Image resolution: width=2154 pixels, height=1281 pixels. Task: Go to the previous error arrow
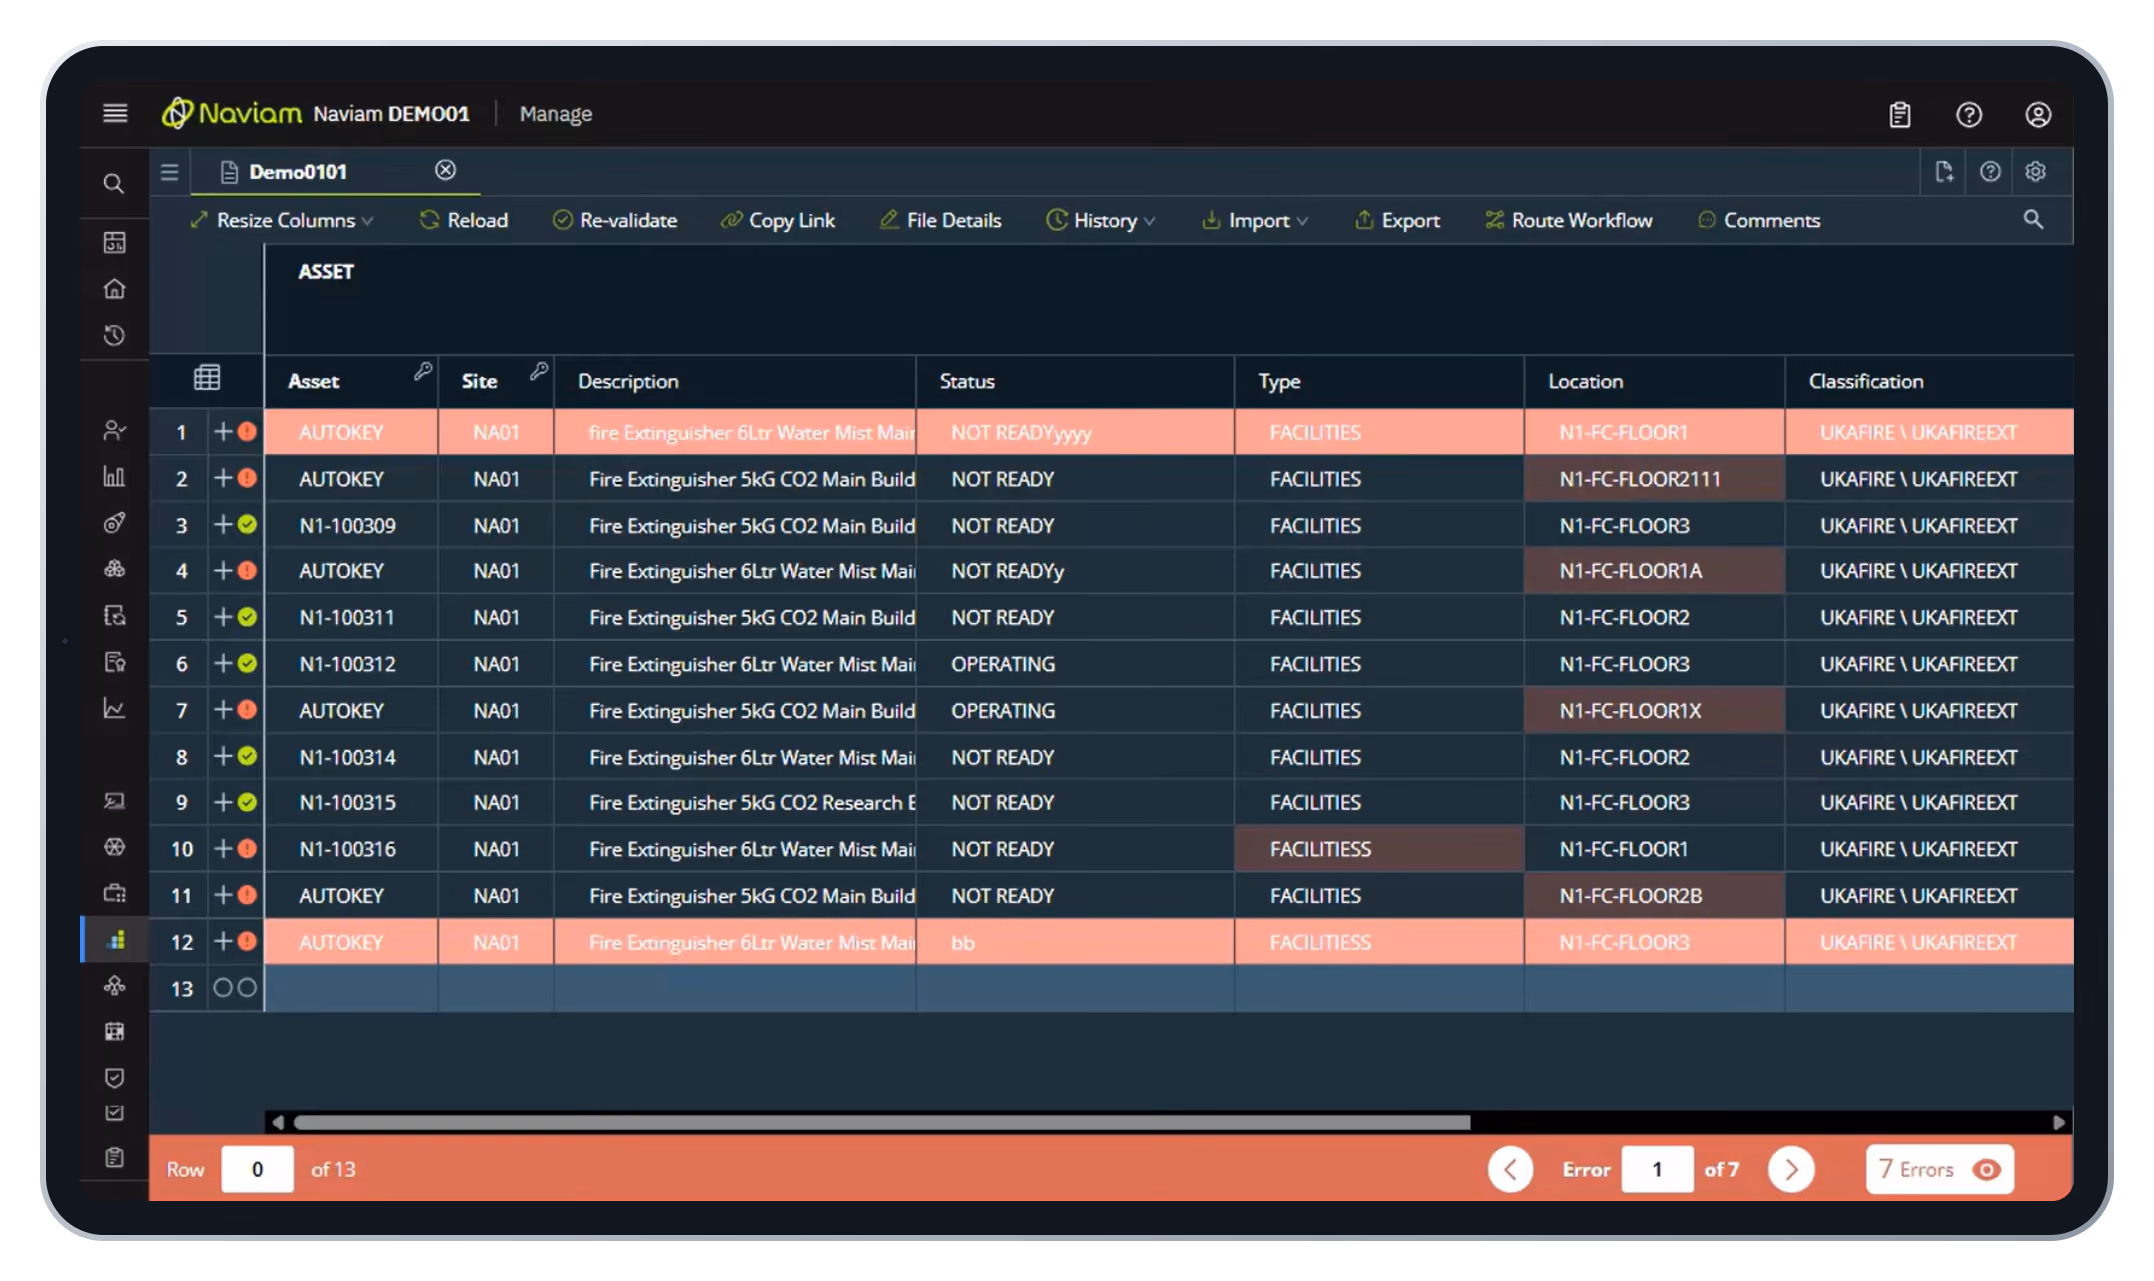tap(1510, 1169)
